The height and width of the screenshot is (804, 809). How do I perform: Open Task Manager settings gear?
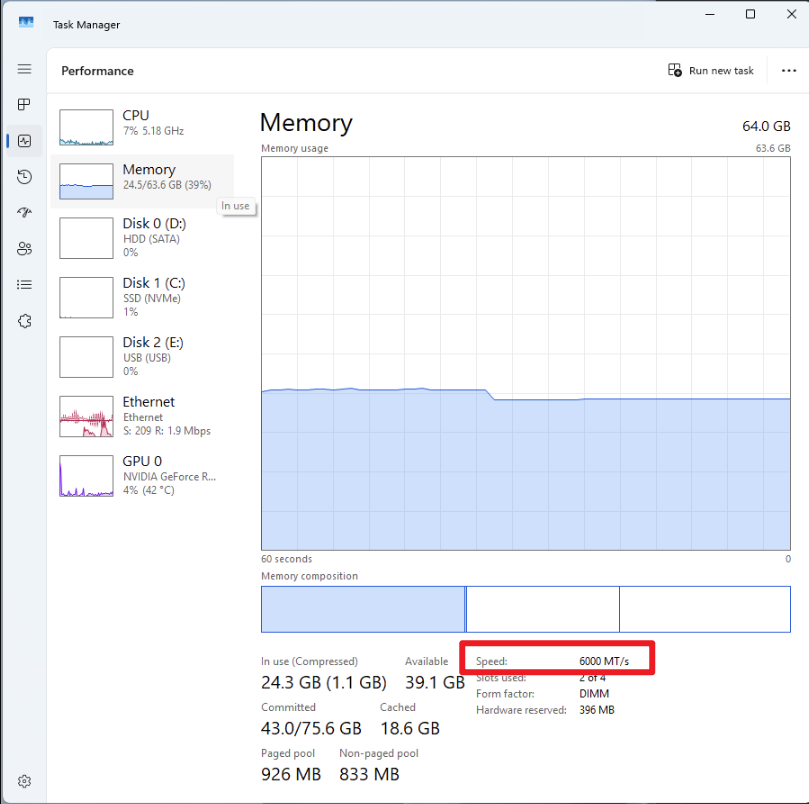point(25,781)
